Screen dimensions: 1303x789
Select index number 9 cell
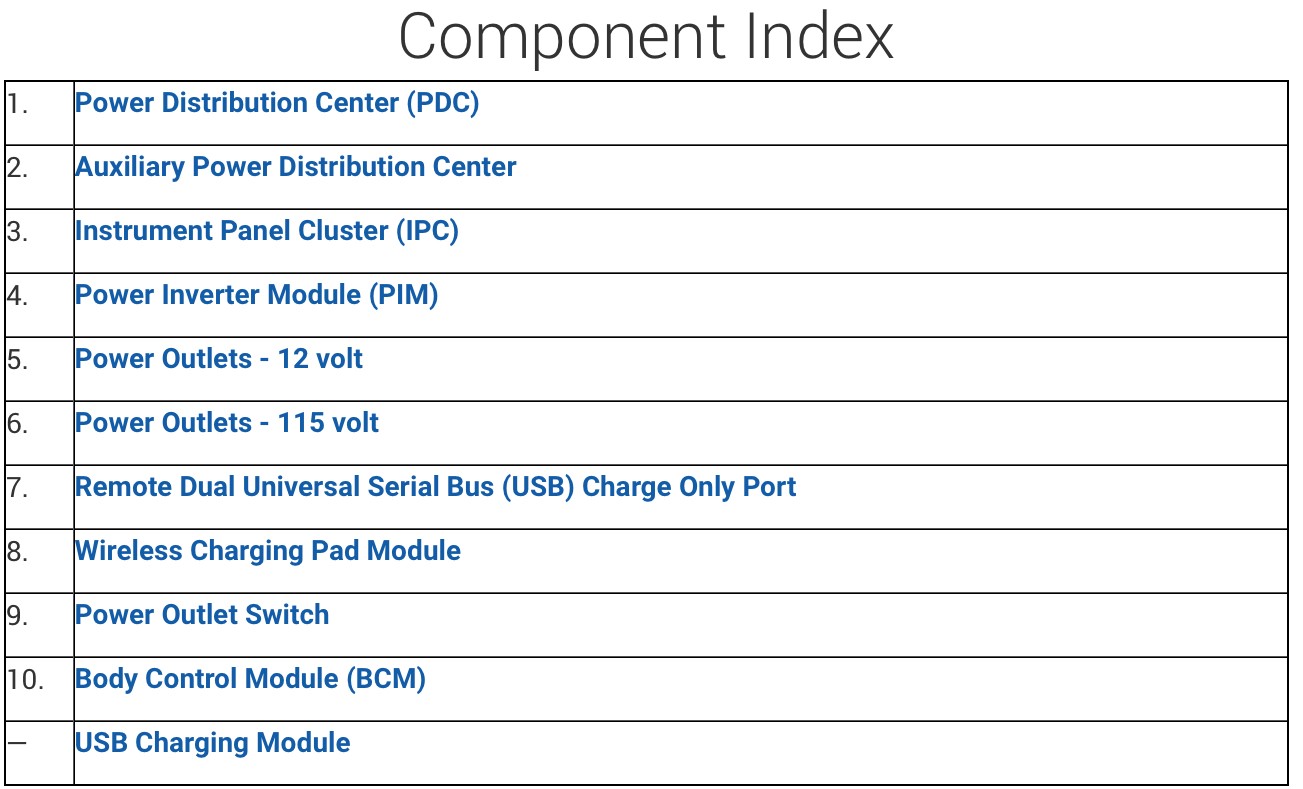(x=39, y=625)
